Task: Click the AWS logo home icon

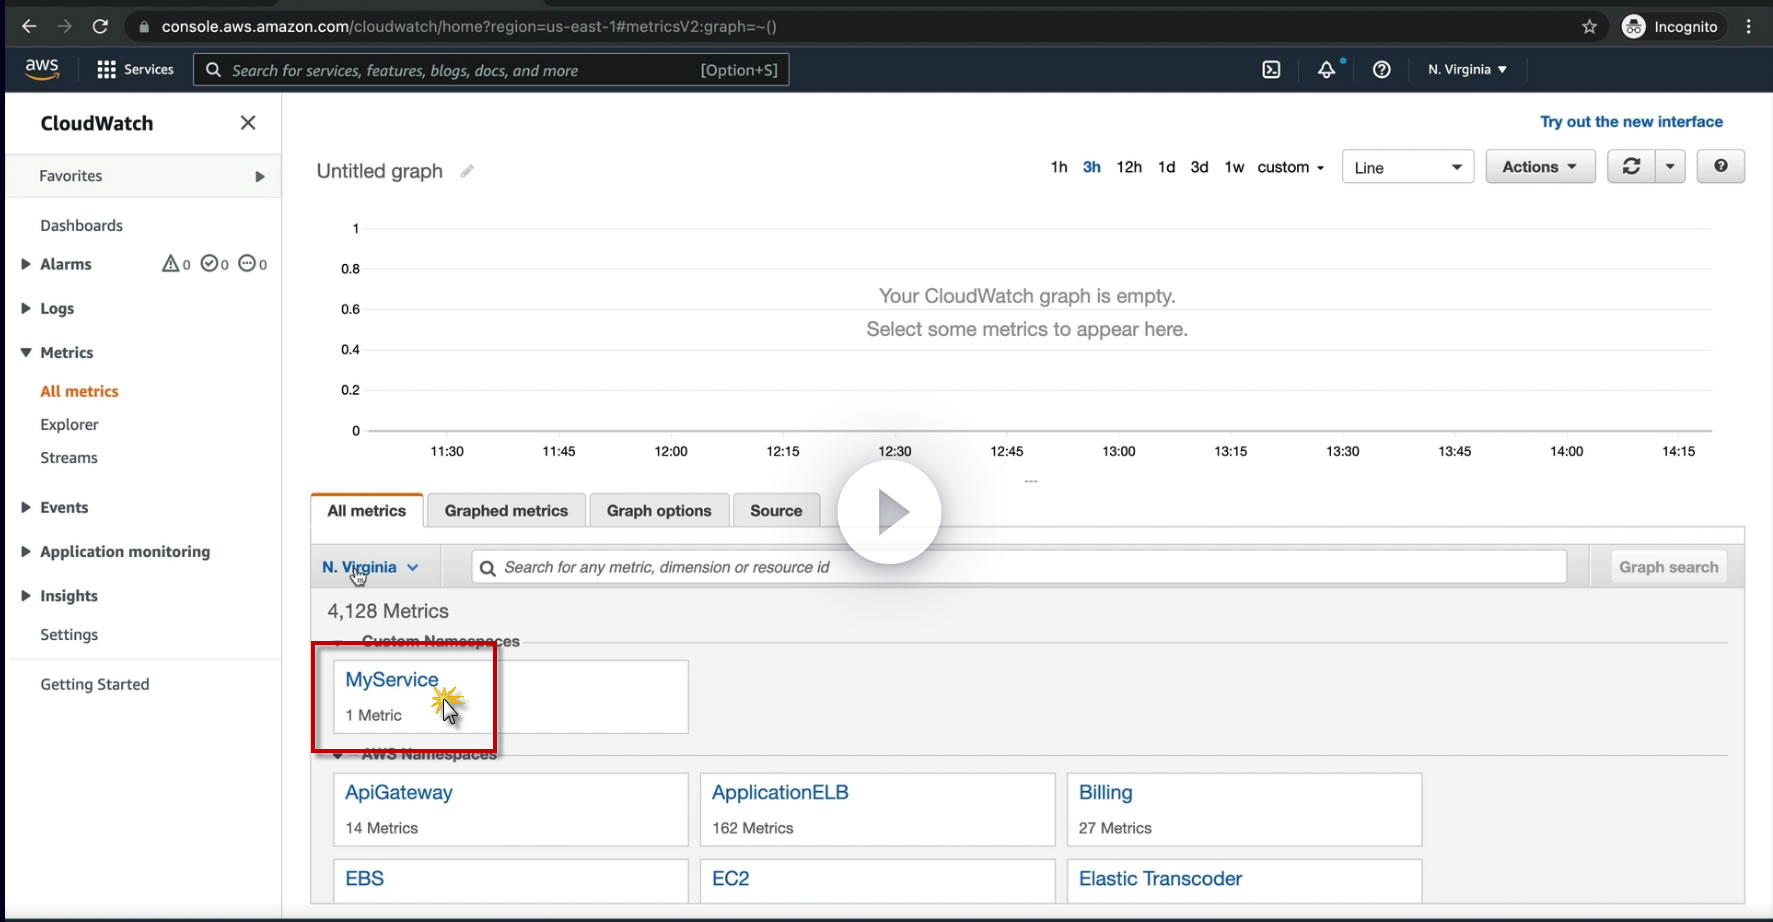Action: click(x=42, y=68)
